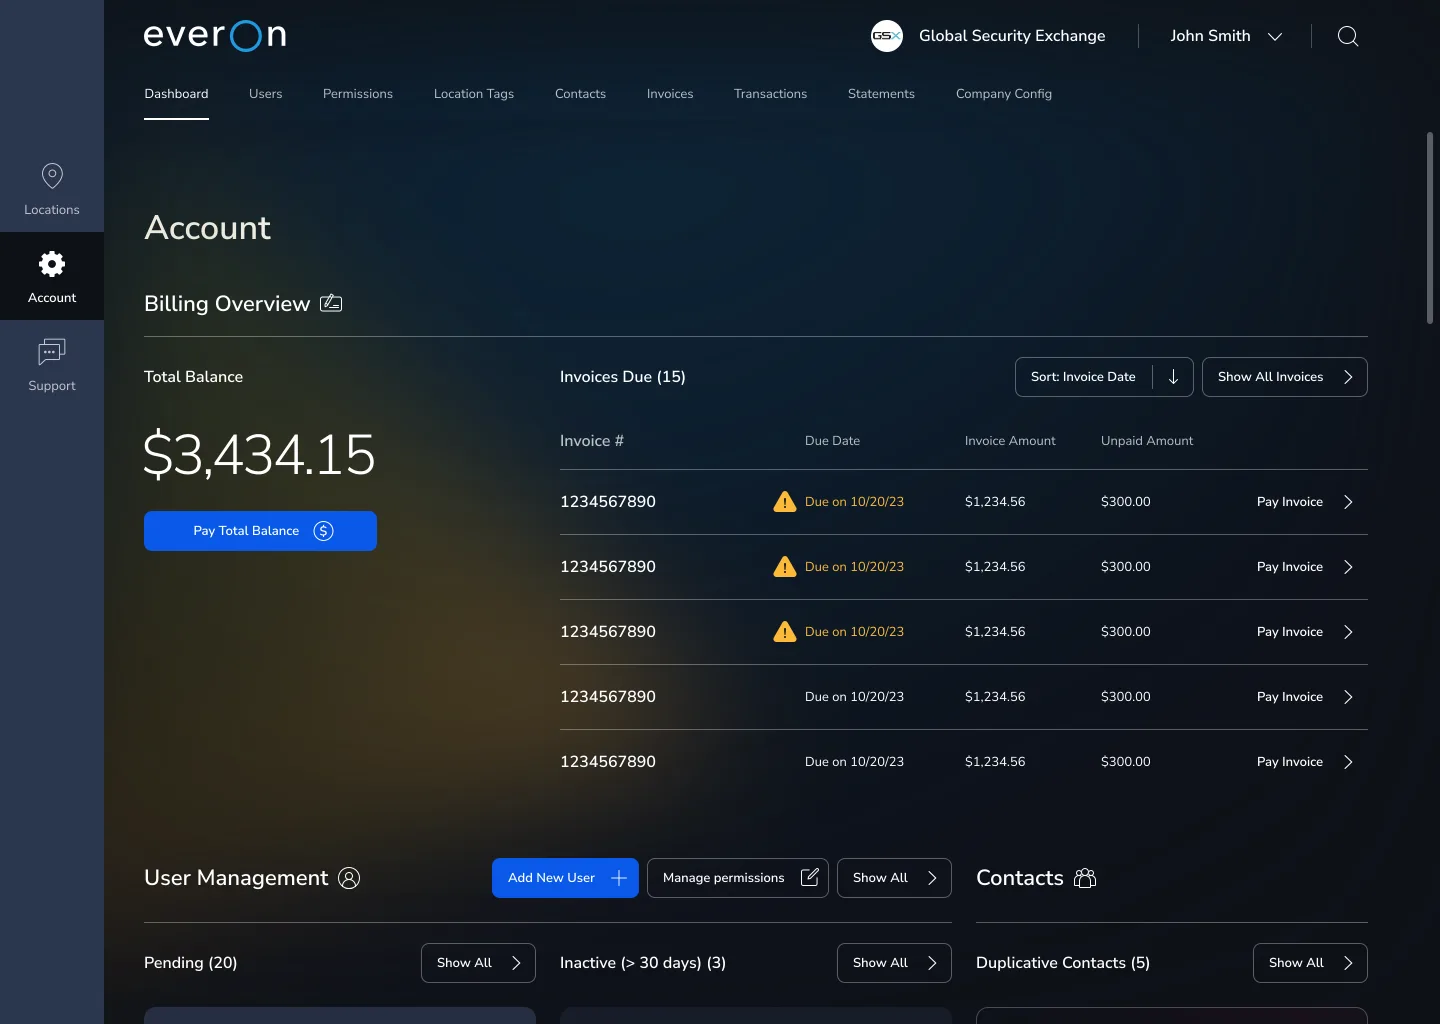1440x1024 pixels.
Task: Click the everon logo
Action: [215, 35]
